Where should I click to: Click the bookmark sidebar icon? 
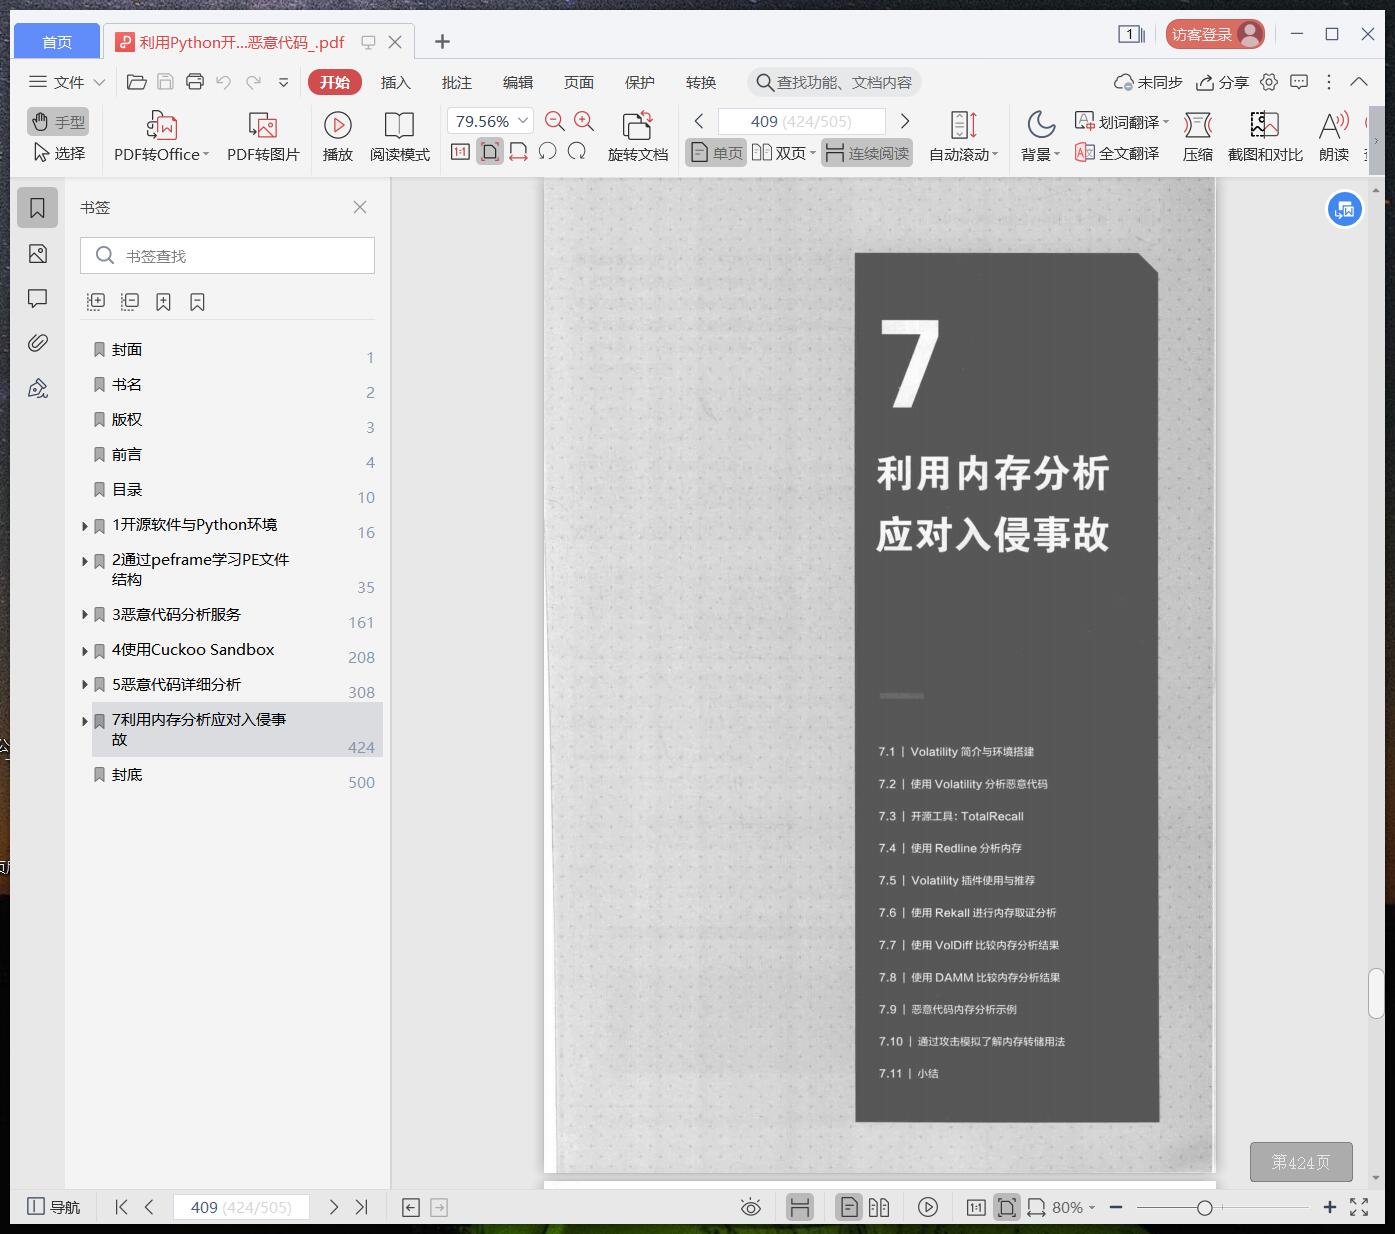coord(38,208)
